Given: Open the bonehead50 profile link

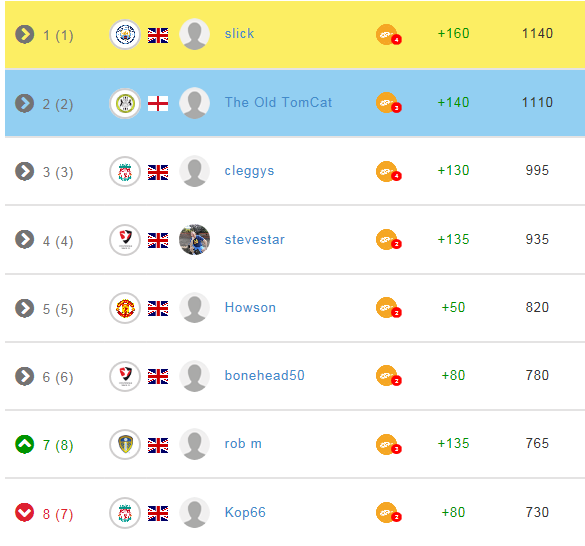Looking at the screenshot, I should (x=265, y=375).
